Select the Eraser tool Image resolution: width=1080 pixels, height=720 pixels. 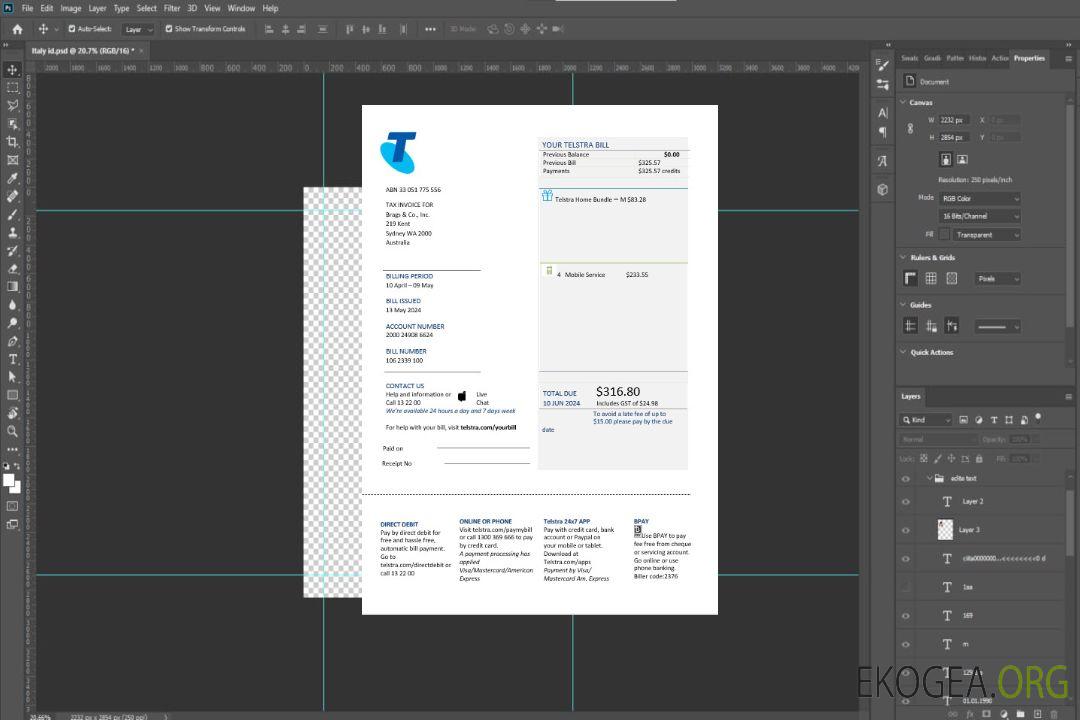(x=12, y=269)
